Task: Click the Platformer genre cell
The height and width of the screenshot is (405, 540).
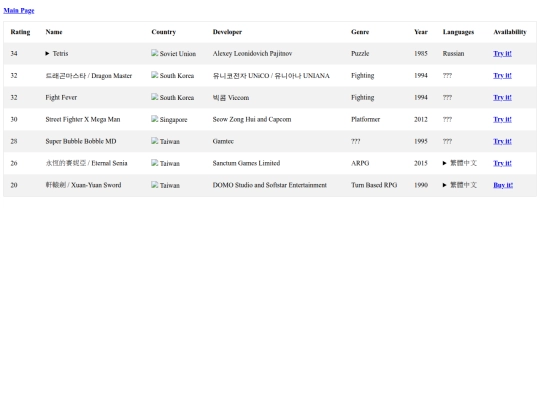Action: (365, 120)
